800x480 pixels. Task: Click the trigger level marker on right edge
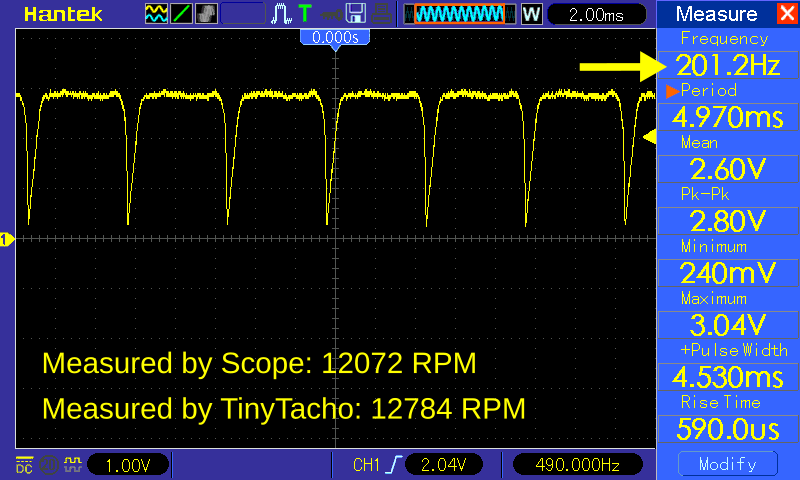649,137
